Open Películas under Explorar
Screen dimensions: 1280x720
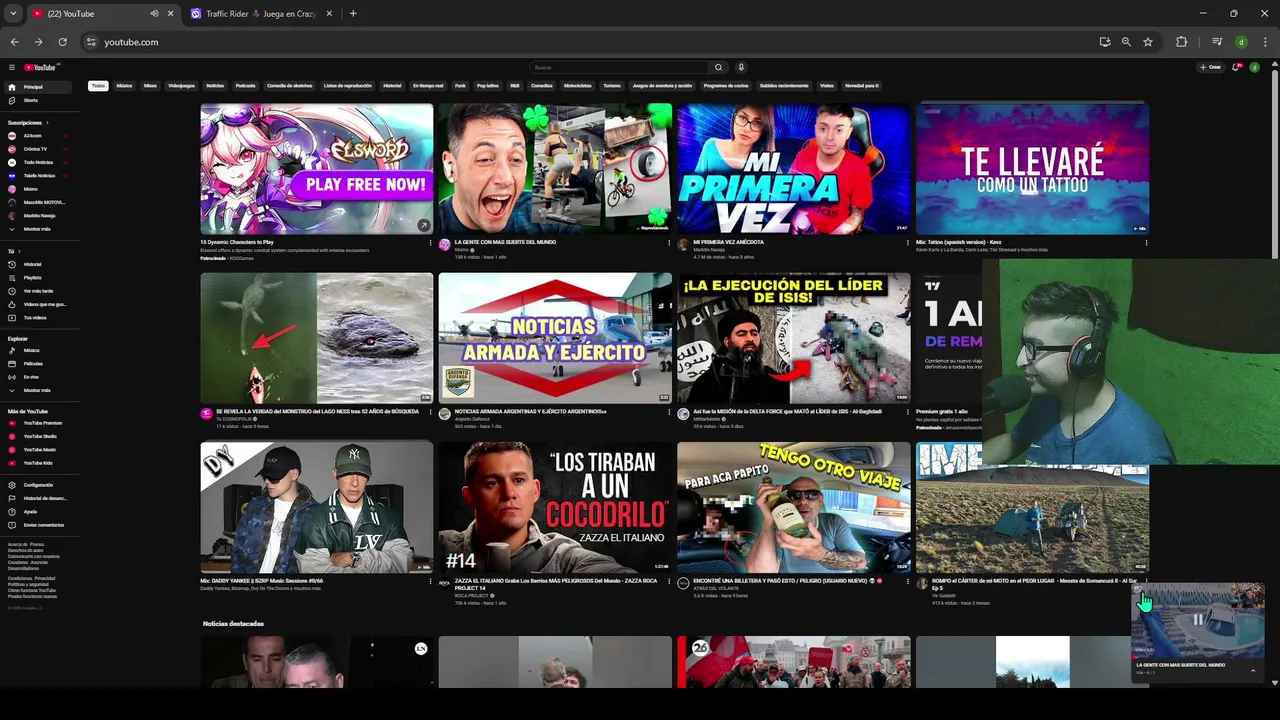click(x=38, y=363)
